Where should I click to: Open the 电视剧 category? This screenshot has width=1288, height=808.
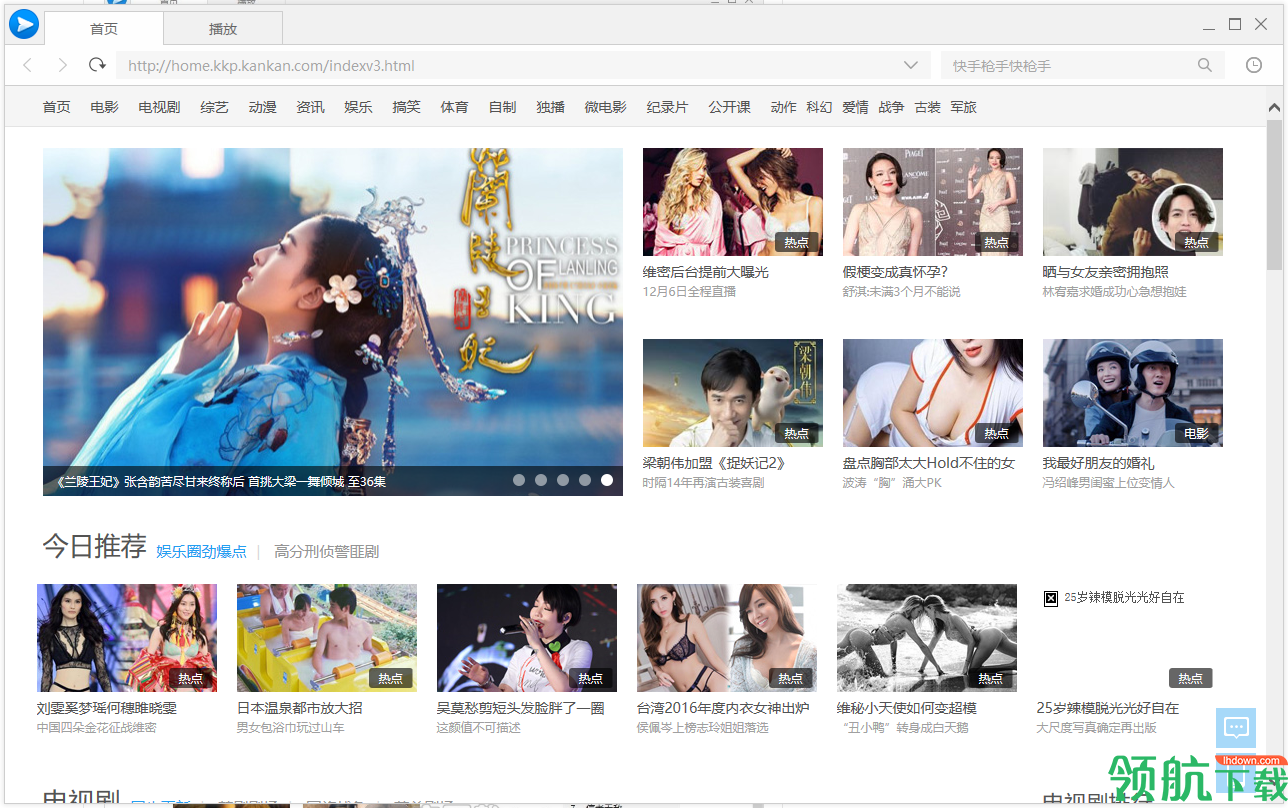click(x=159, y=107)
